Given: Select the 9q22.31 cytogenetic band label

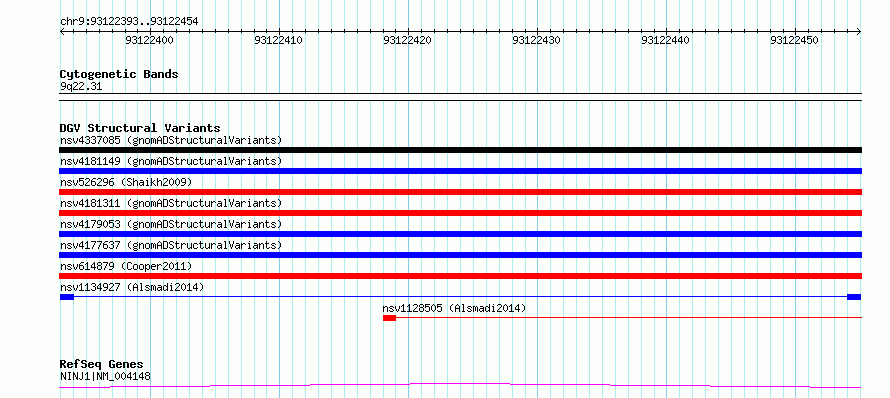Looking at the screenshot, I should coord(81,87).
